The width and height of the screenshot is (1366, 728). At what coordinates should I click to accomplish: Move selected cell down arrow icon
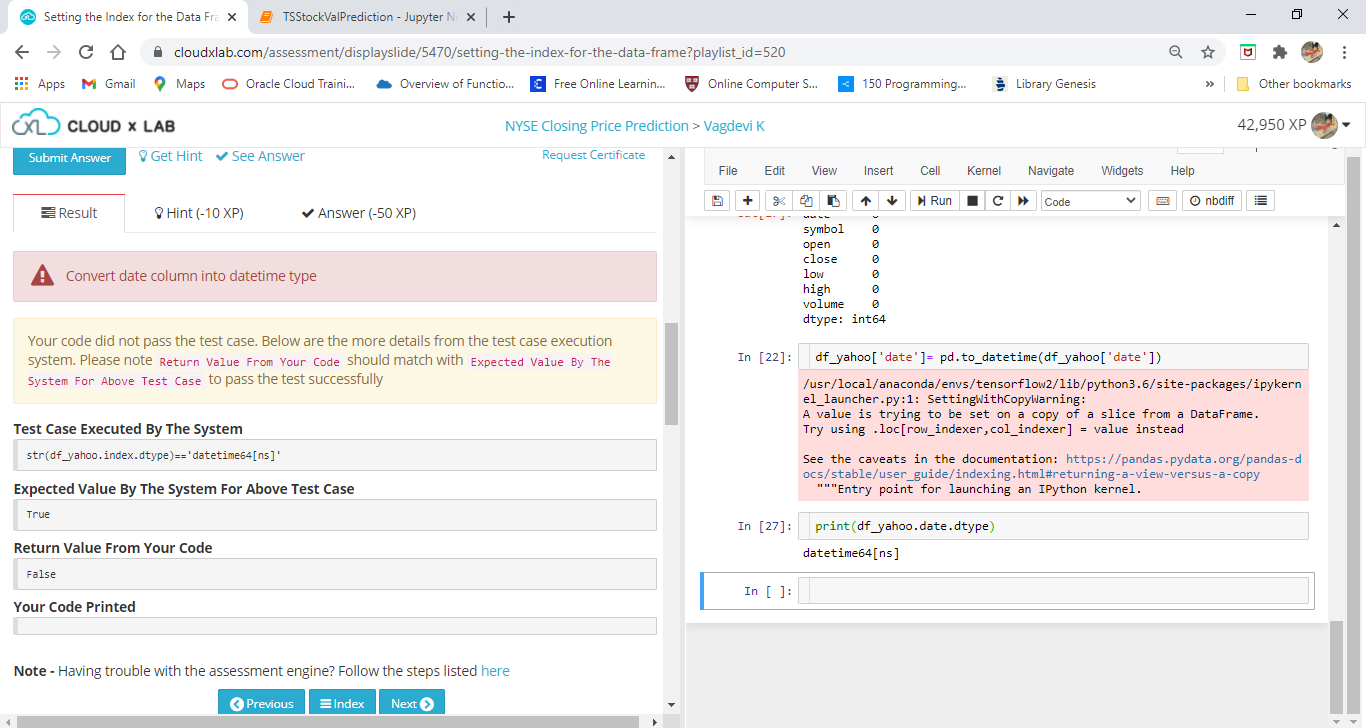point(892,201)
